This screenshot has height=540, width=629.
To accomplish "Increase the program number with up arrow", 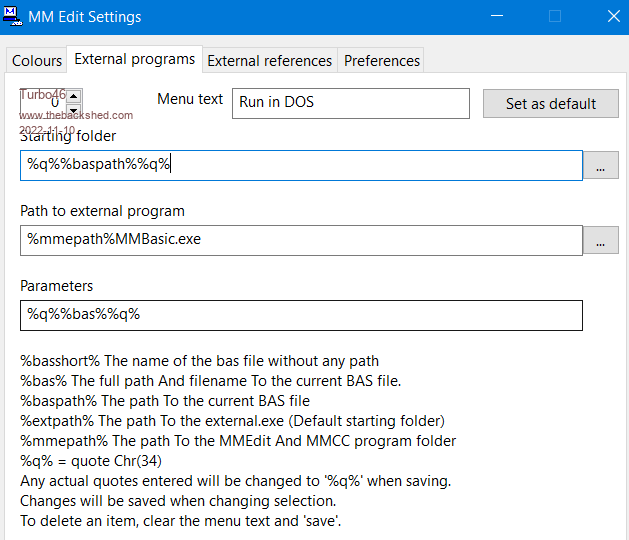I will click(x=74, y=97).
